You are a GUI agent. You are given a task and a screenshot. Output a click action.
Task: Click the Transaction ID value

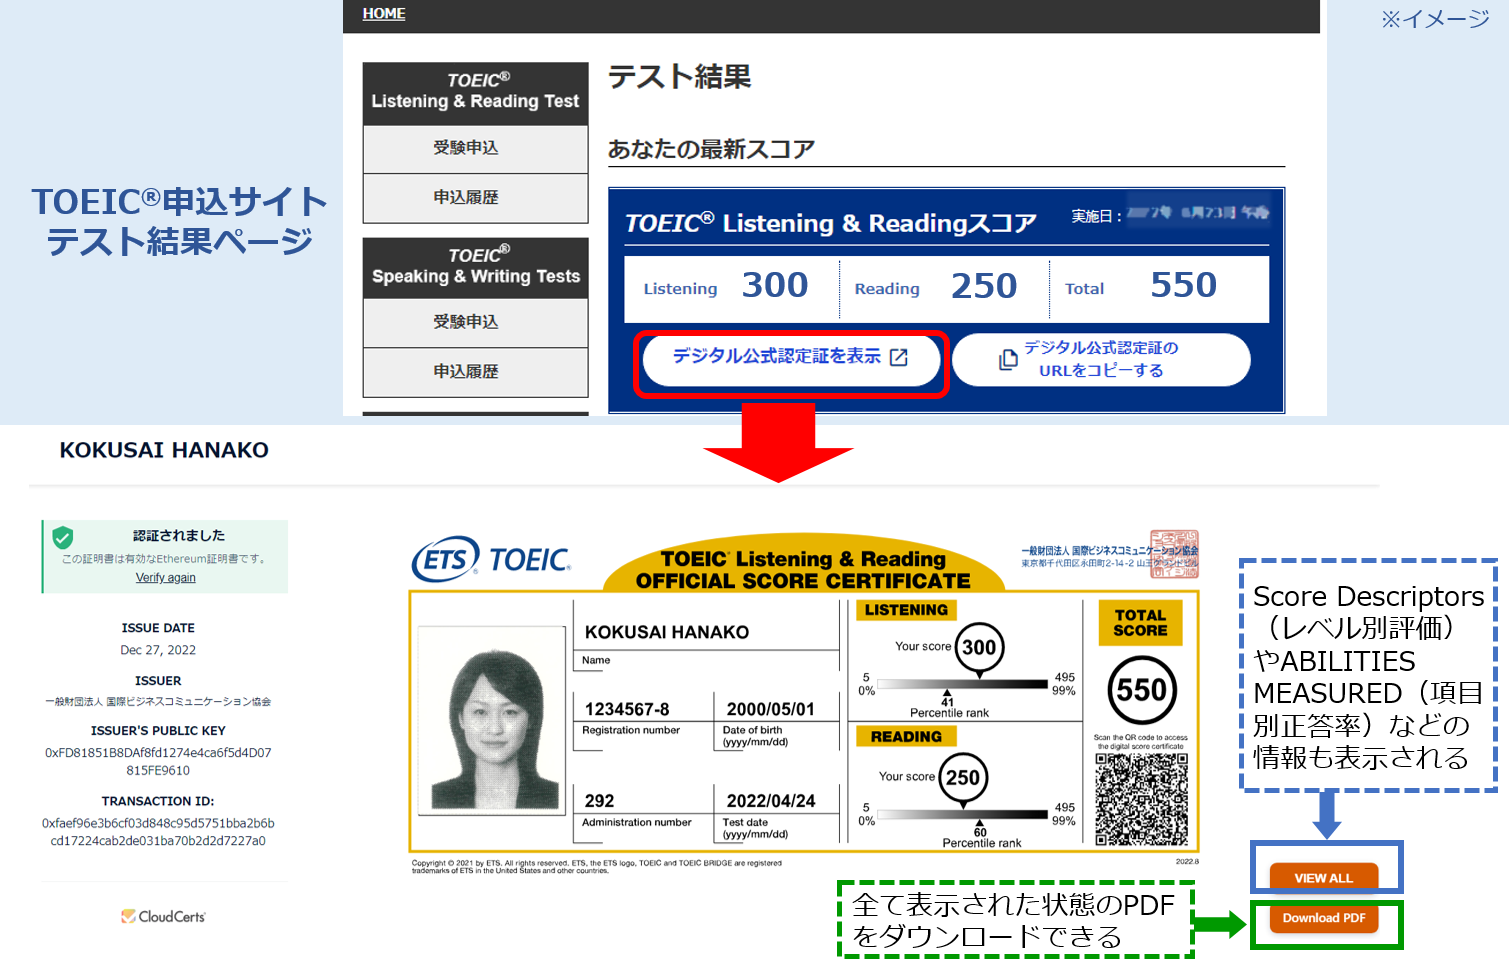click(x=158, y=830)
